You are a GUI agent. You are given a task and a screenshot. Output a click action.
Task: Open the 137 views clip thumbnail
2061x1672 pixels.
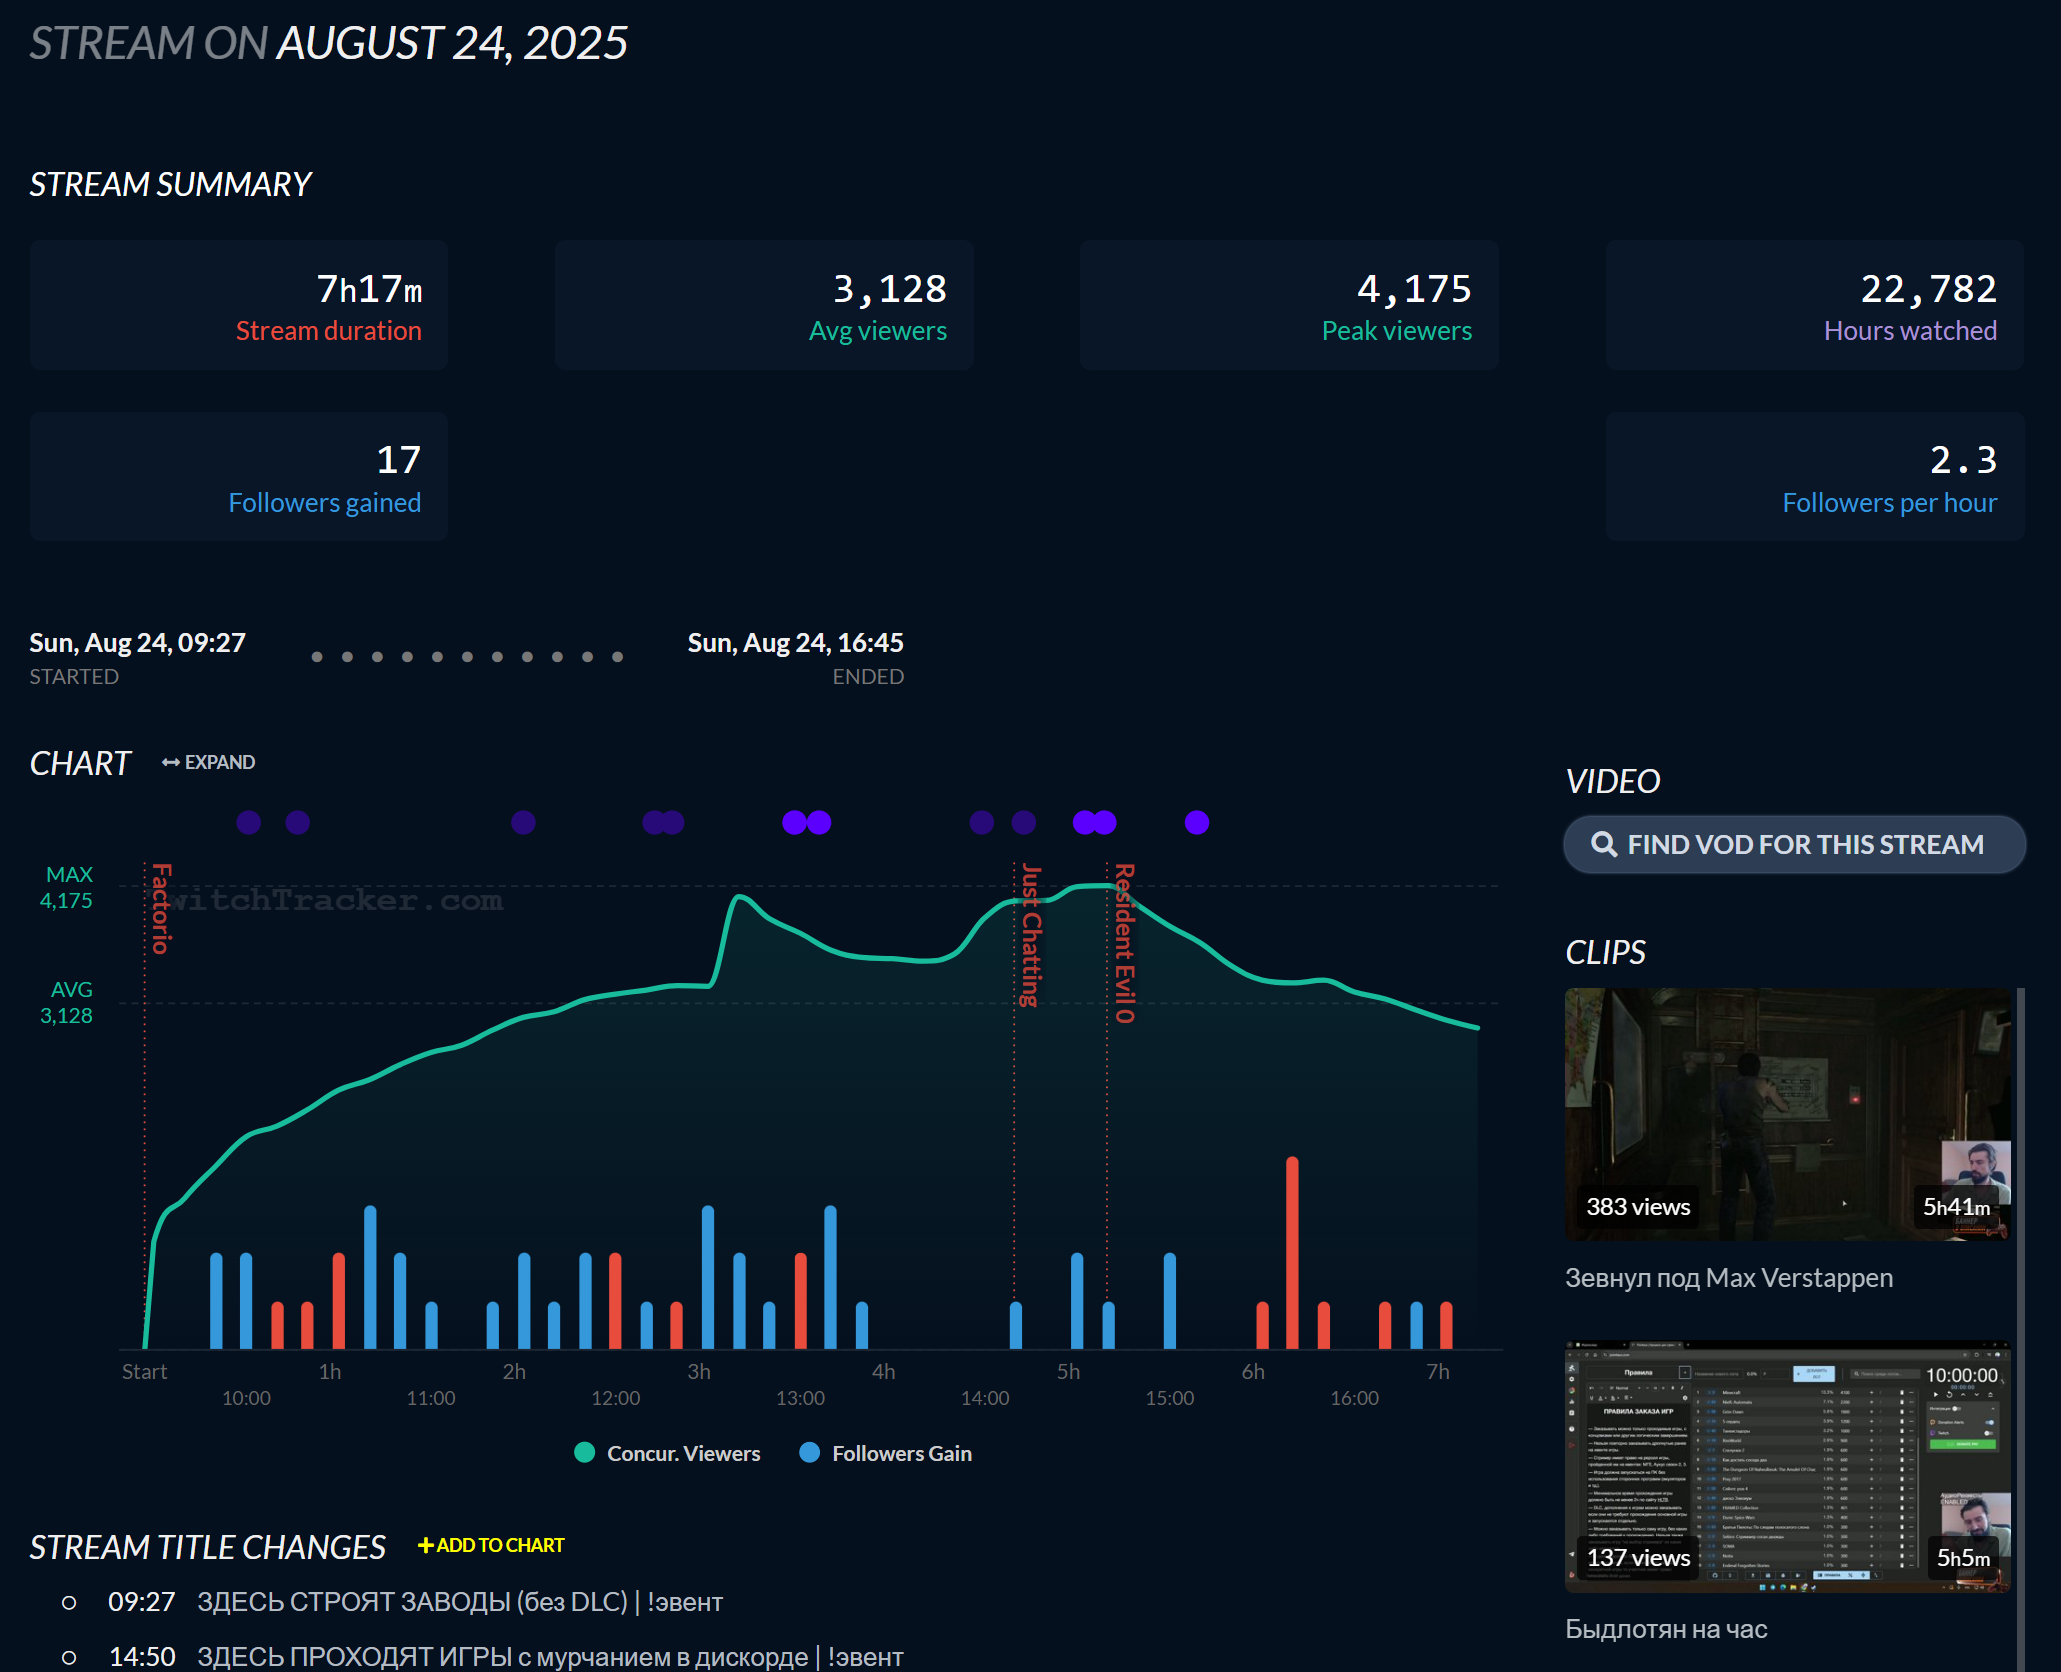(x=1787, y=1465)
